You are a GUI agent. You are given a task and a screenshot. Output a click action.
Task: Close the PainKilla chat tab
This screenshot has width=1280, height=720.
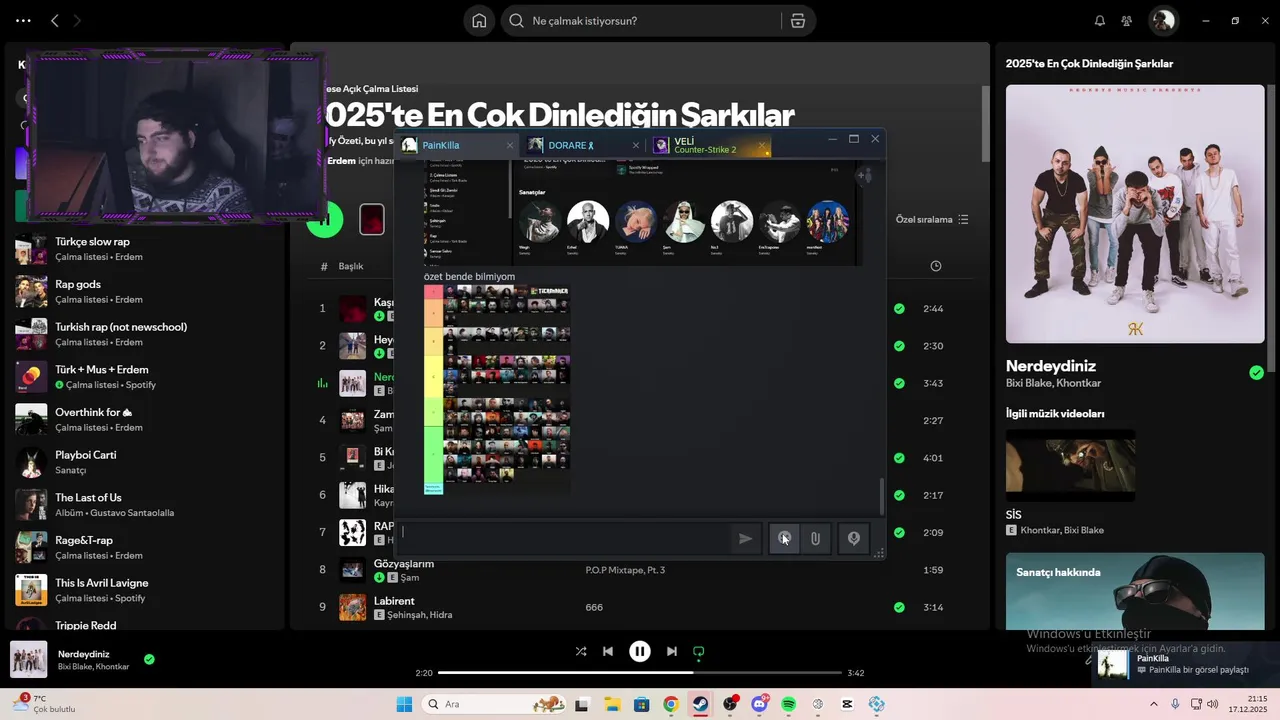[x=509, y=145]
